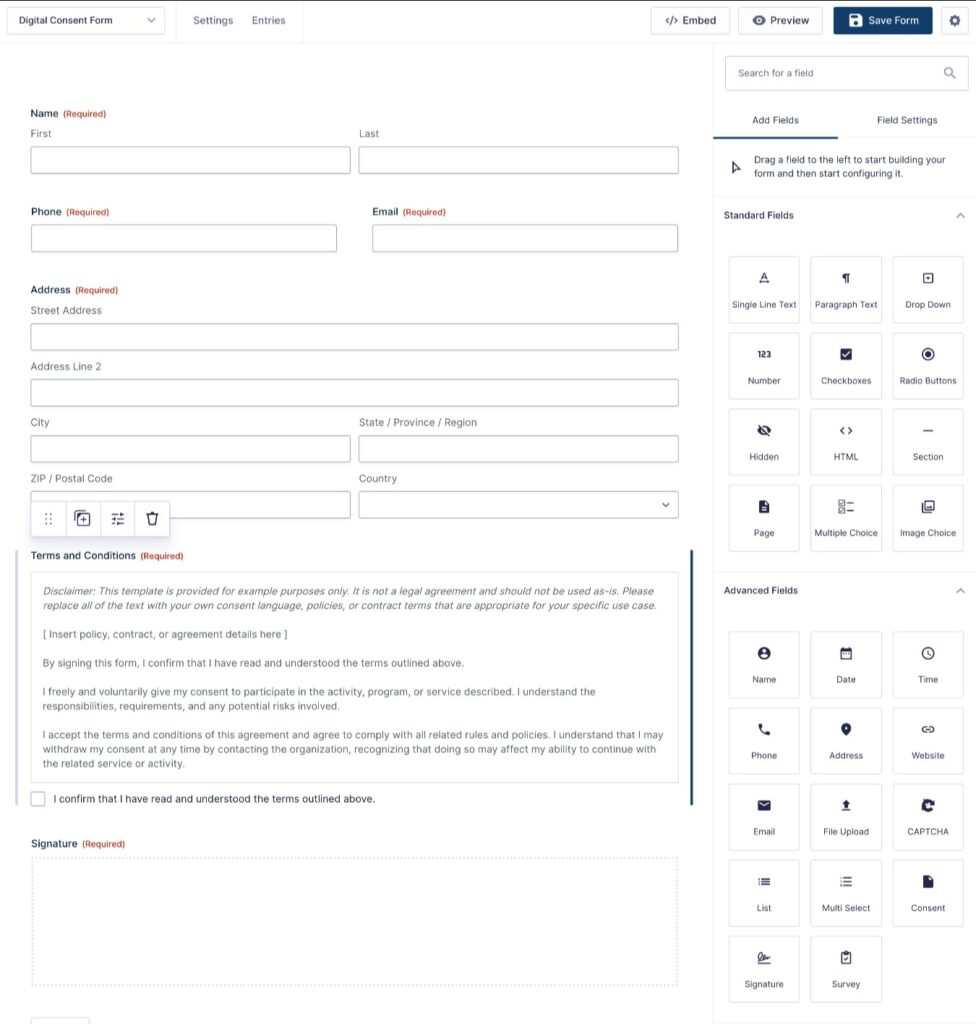Open the field options using the settings slider icon
This screenshot has width=976, height=1024.
coord(117,518)
